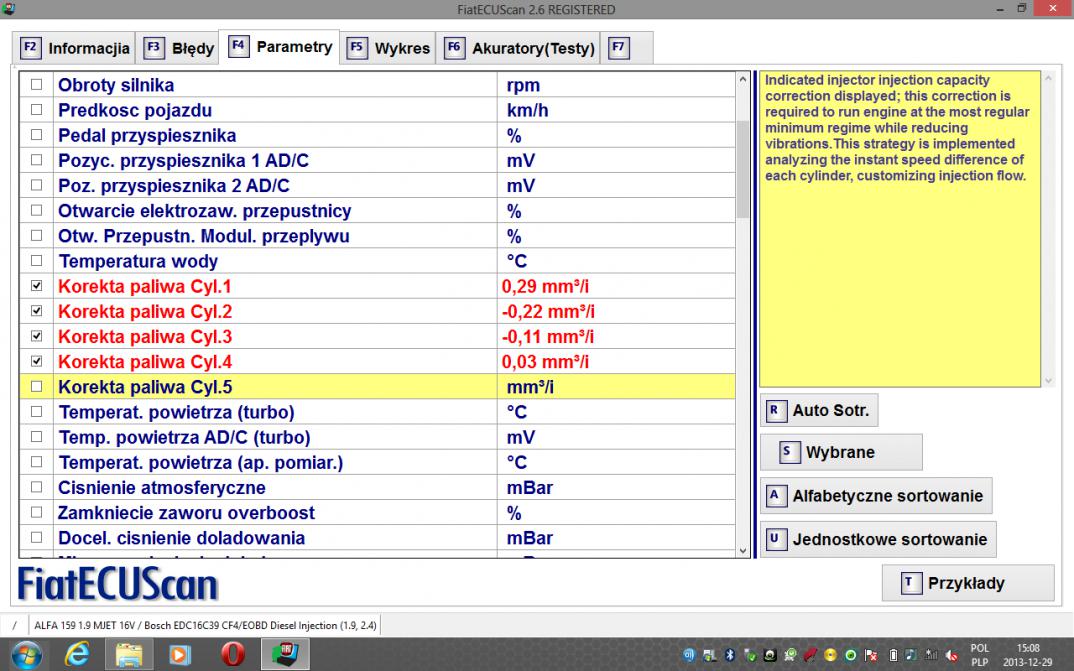Open the Przykłady button
Image resolution: width=1074 pixels, height=671 pixels.
pyautogui.click(x=968, y=583)
